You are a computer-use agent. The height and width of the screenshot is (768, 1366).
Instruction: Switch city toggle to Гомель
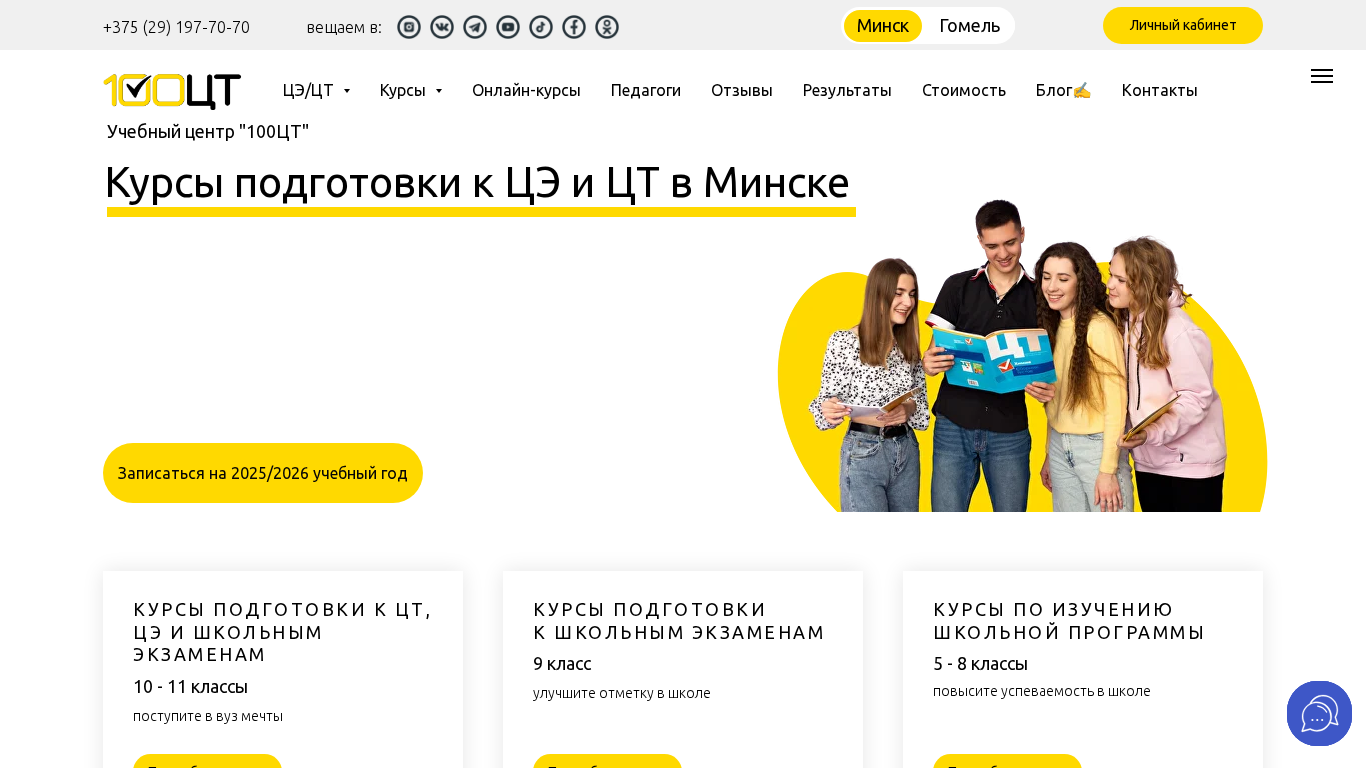(x=969, y=26)
